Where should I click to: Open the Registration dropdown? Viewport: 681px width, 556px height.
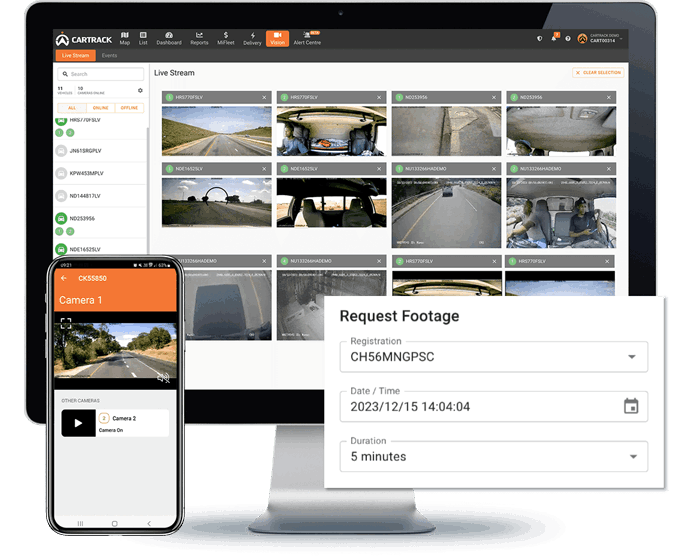coord(630,356)
